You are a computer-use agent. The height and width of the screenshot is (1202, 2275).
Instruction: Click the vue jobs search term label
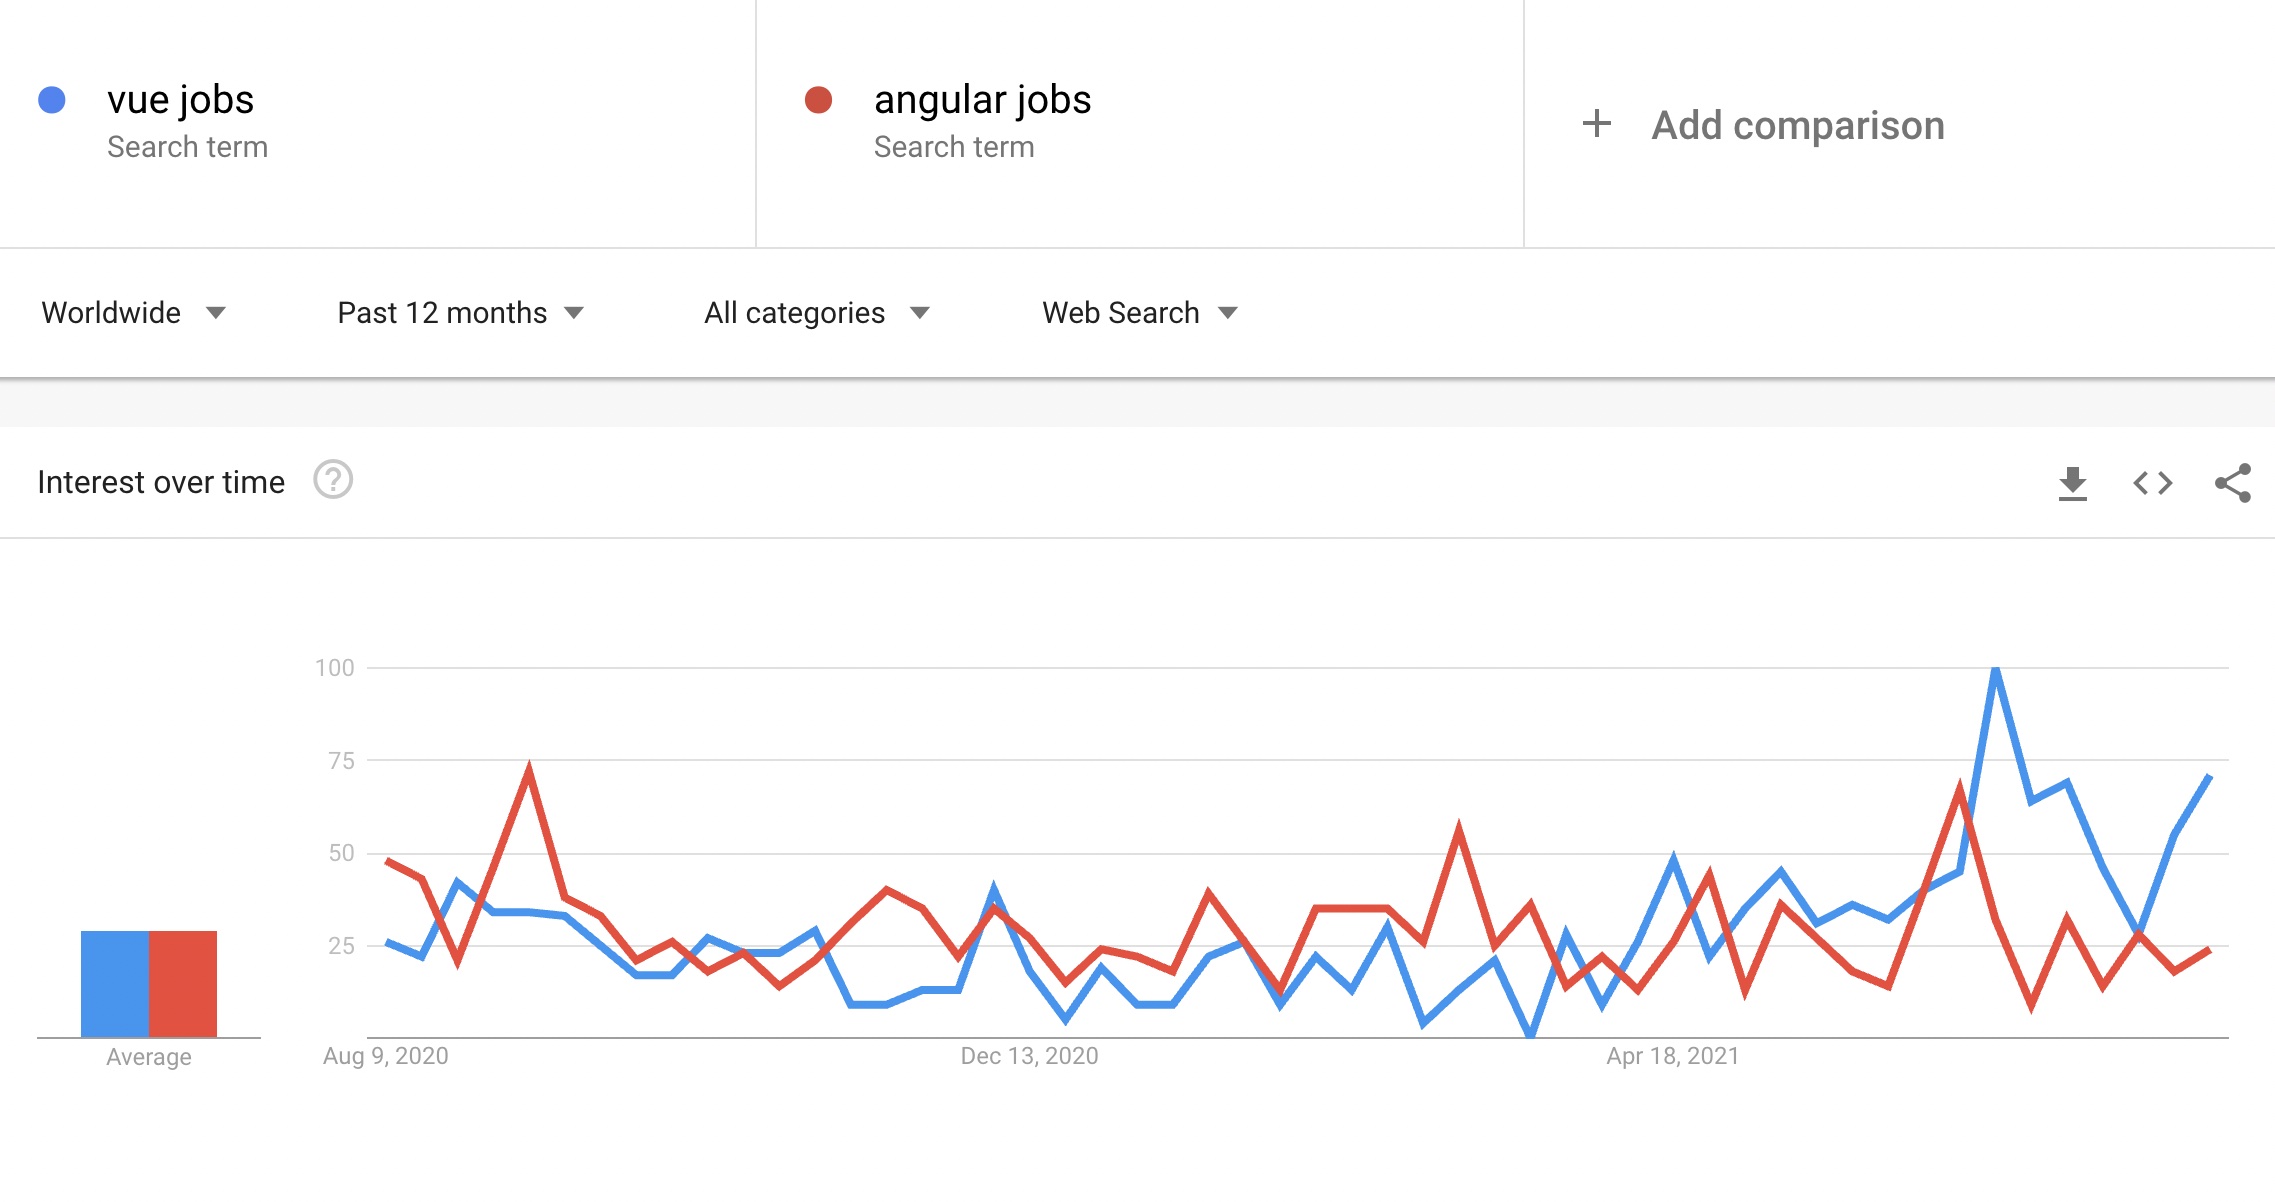(x=179, y=99)
